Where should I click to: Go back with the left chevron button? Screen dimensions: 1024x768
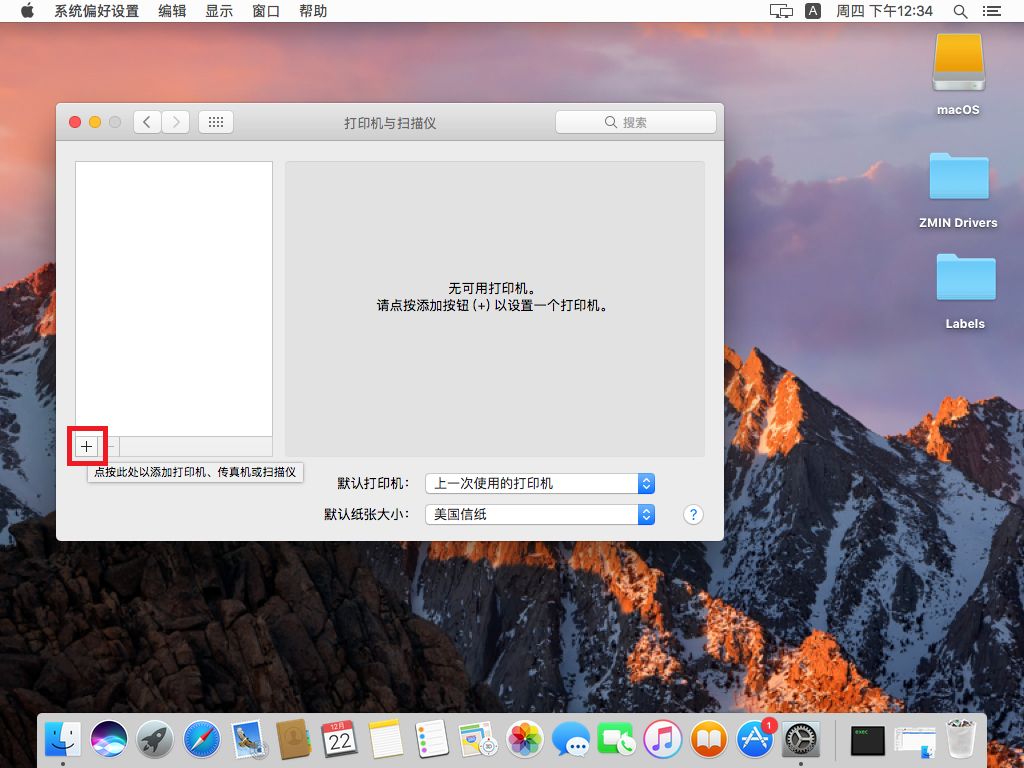(x=148, y=122)
